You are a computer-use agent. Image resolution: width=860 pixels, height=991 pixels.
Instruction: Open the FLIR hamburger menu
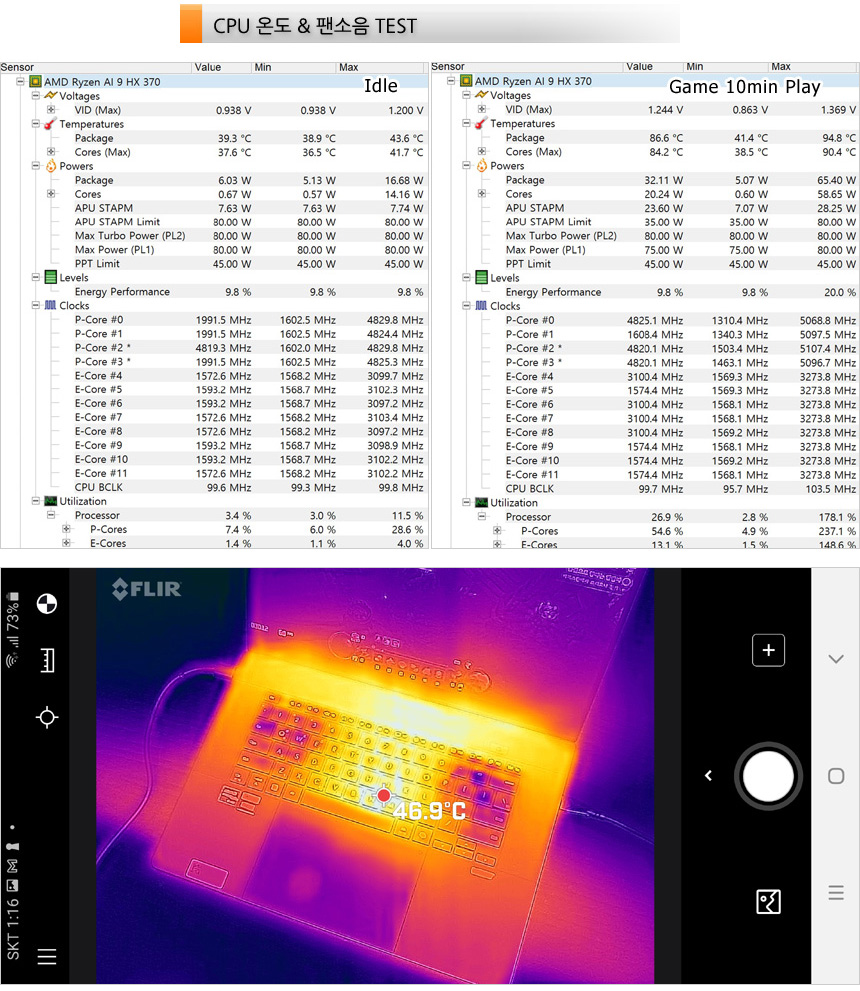pos(46,957)
